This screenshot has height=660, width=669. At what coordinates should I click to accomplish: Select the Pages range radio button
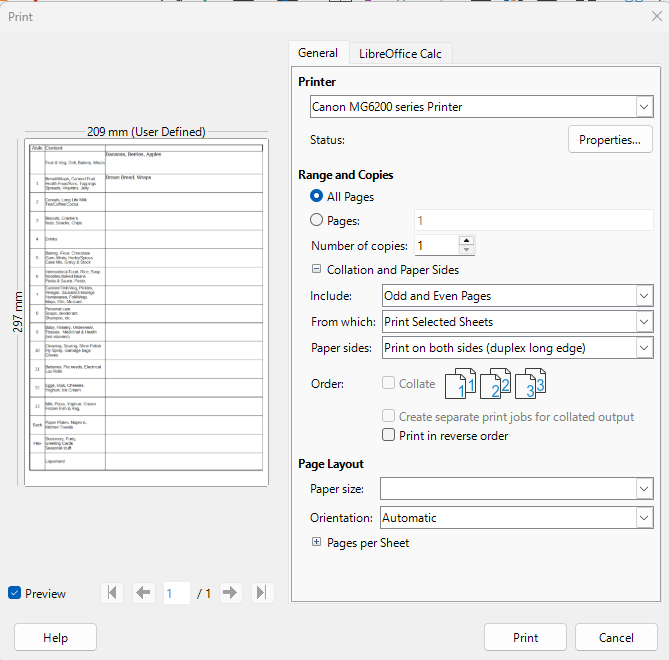317,220
